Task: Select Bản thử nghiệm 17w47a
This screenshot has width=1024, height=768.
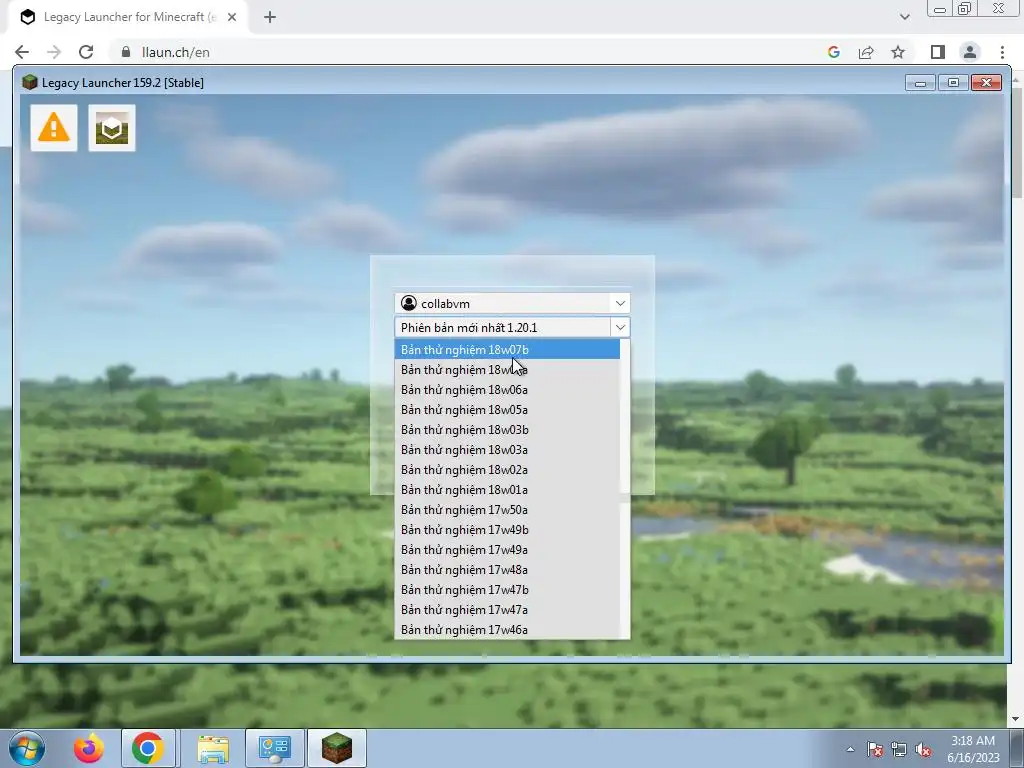Action: click(x=507, y=610)
